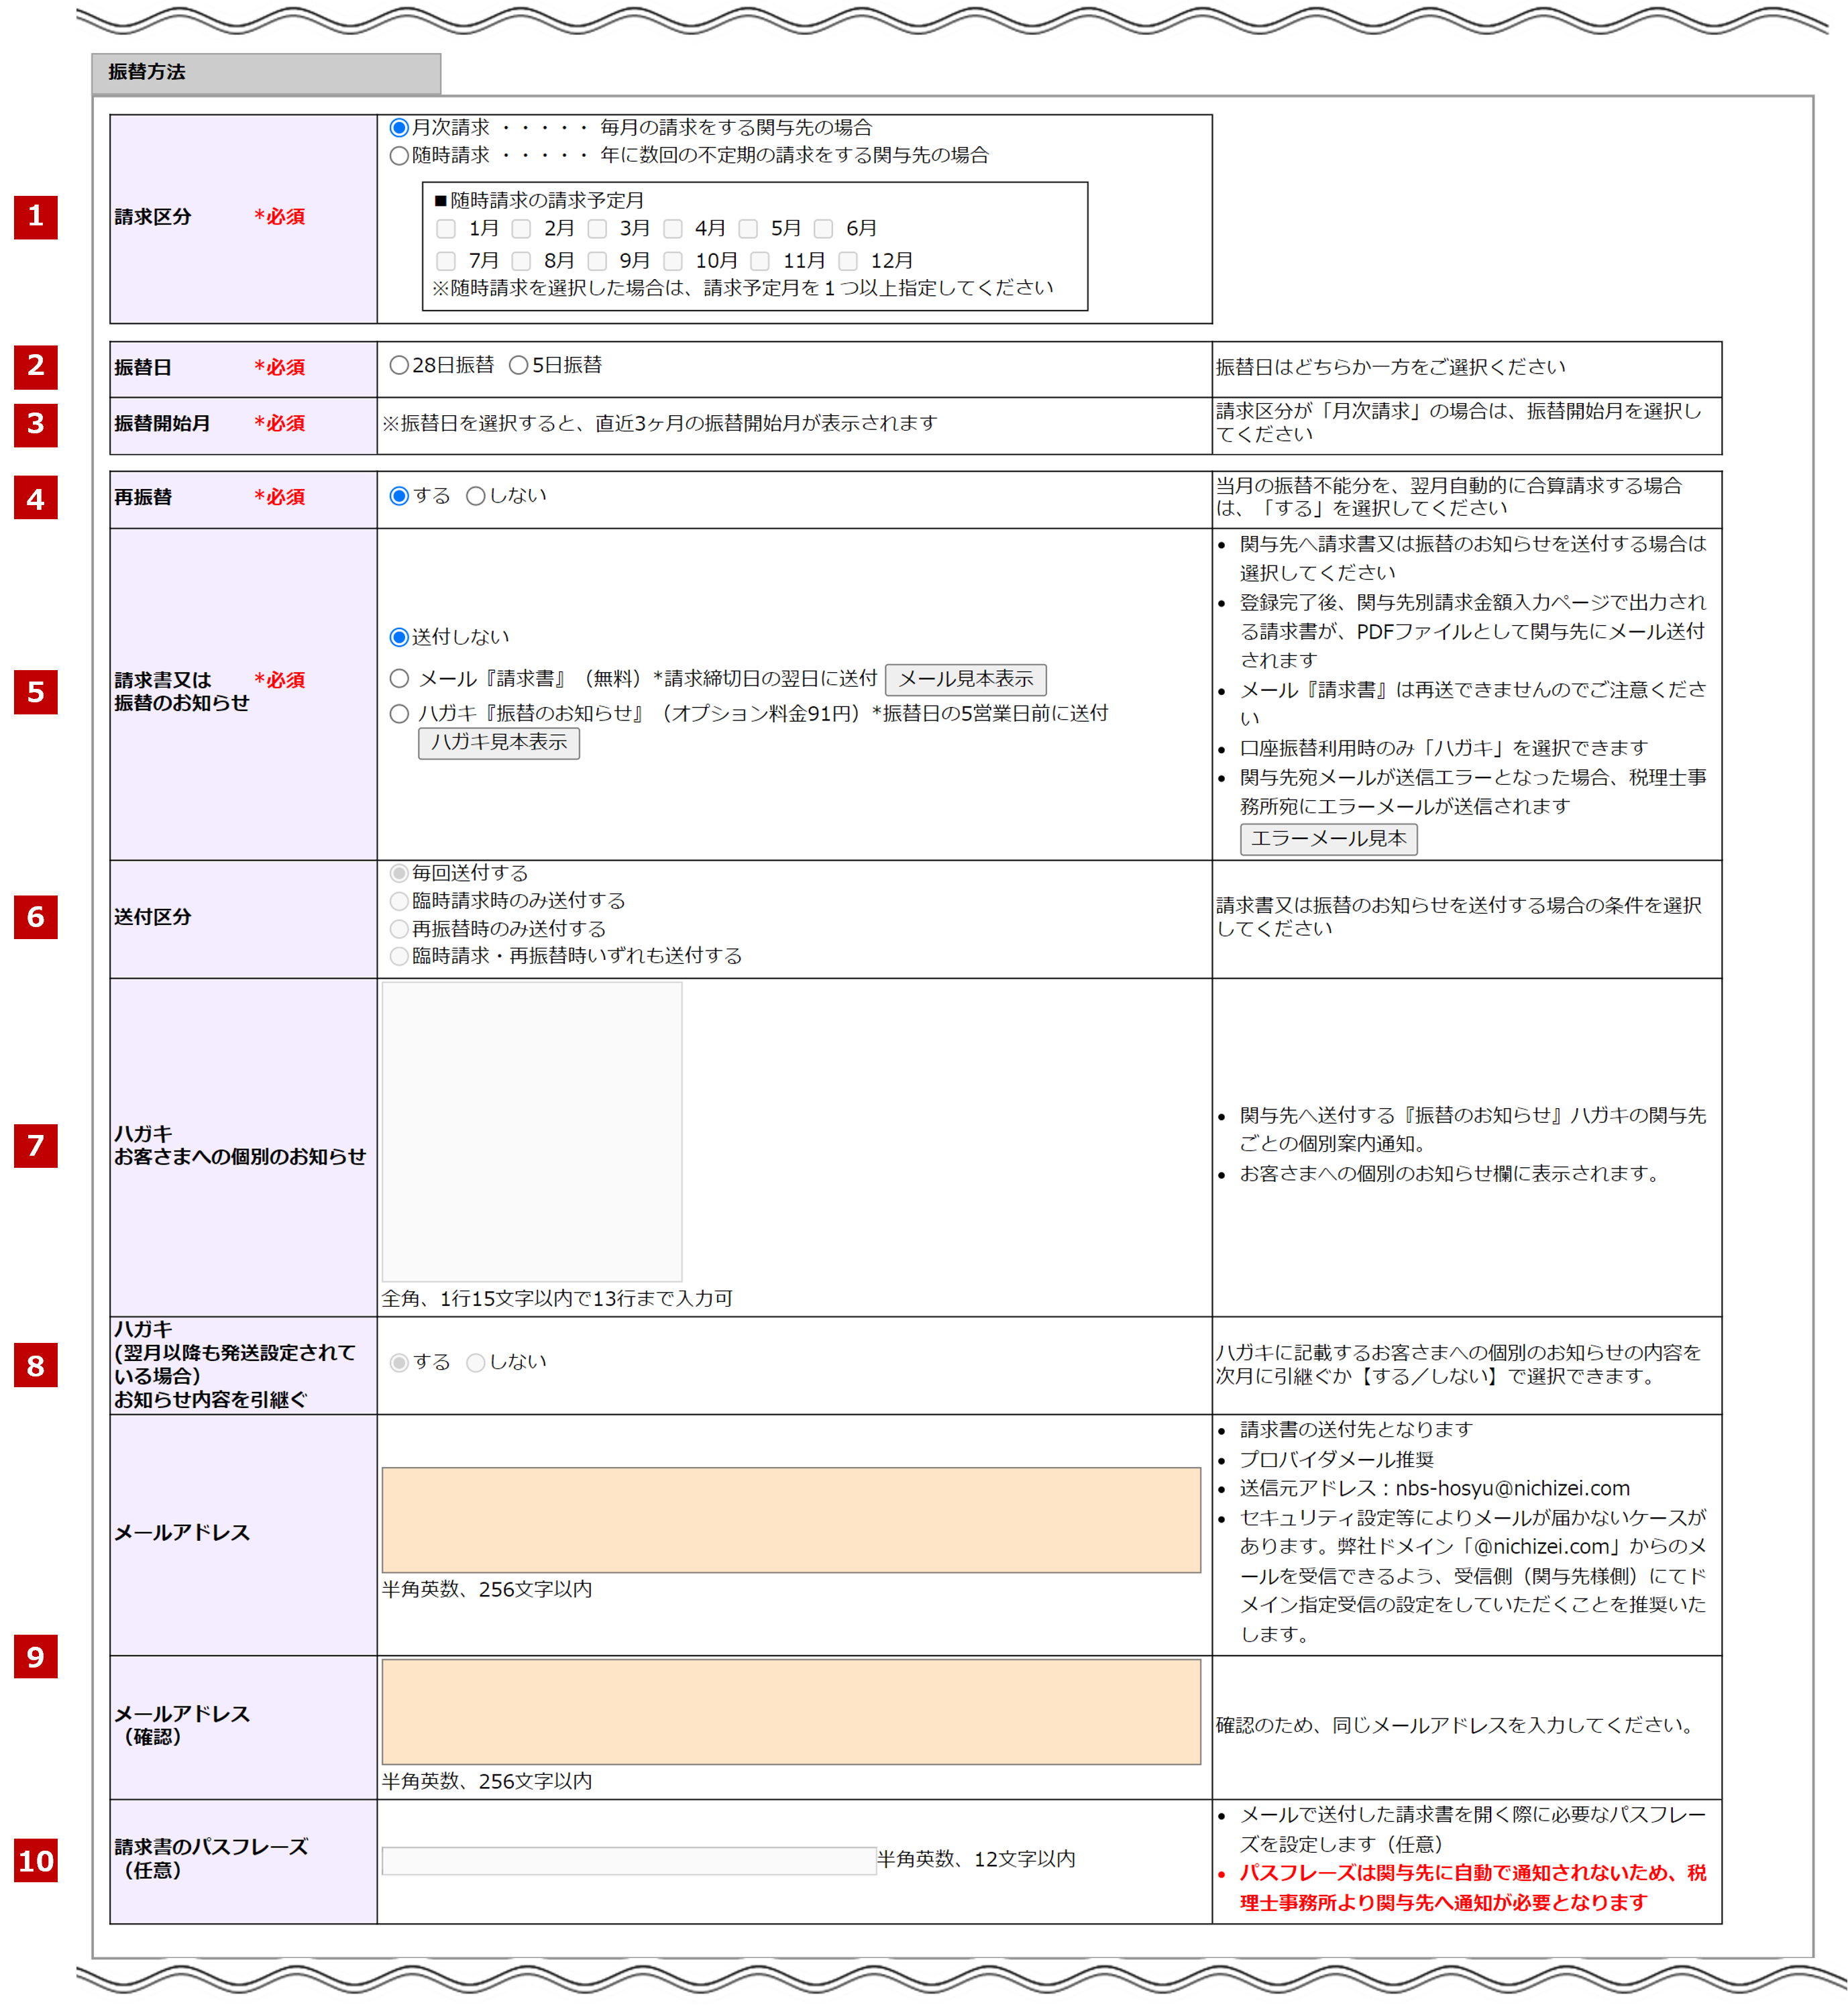Tick the 9月 month checkbox
The height and width of the screenshot is (2007, 1848).
tap(597, 261)
